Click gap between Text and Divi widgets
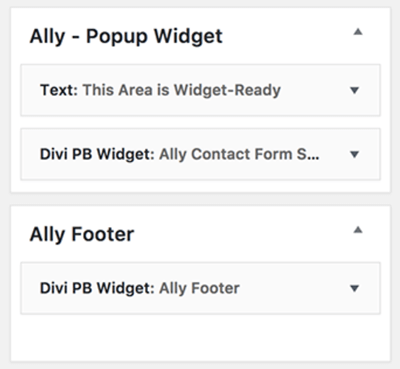 coord(200,122)
